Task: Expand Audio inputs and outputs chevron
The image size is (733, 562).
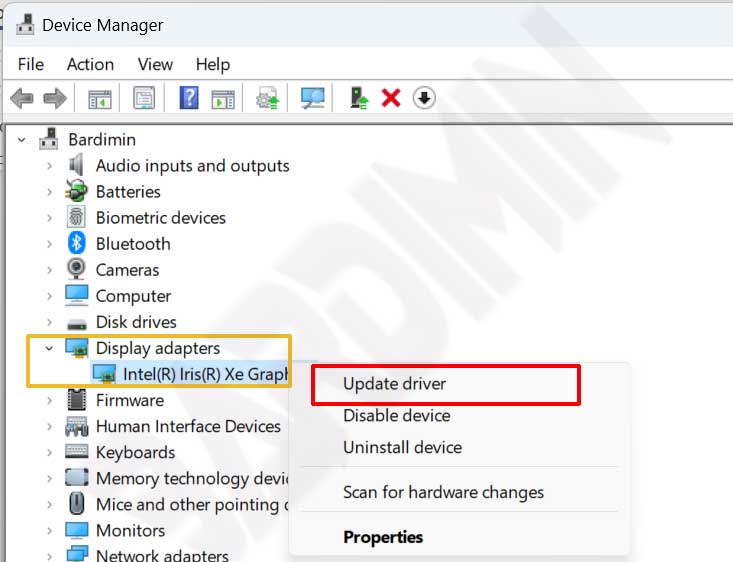Action: pos(49,166)
